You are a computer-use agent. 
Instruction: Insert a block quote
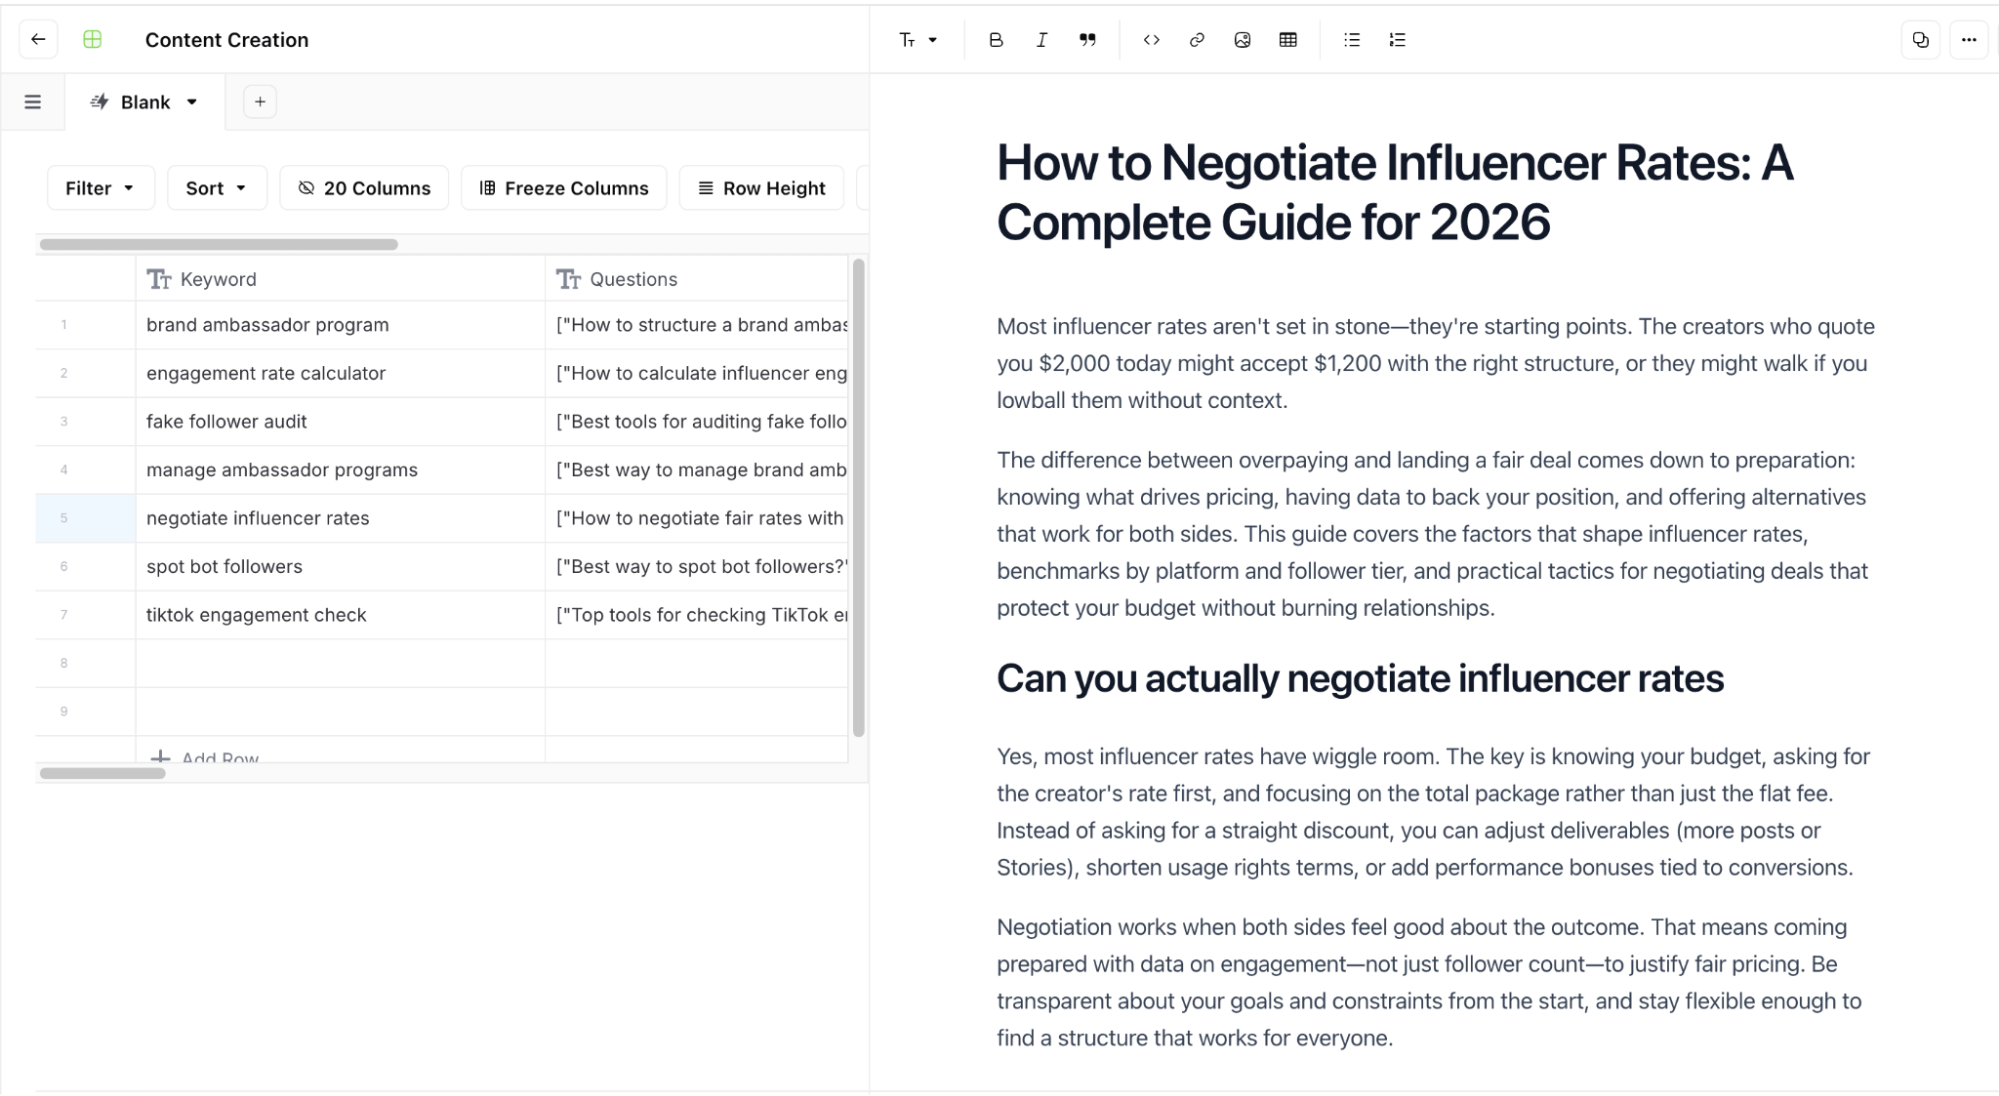pyautogui.click(x=1087, y=40)
